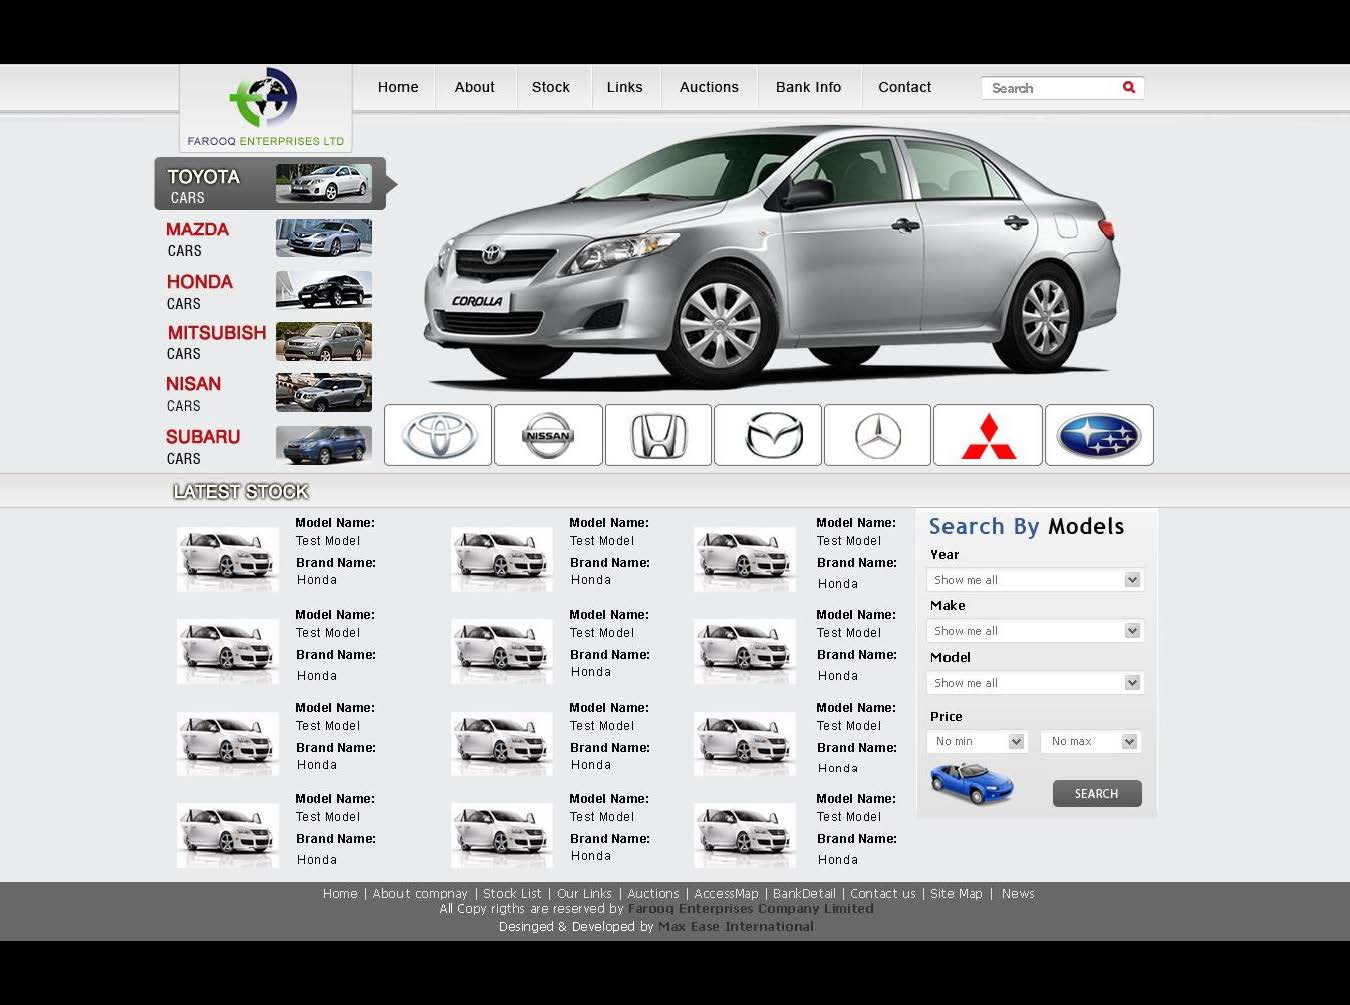
Task: Click the red search magnifier icon
Action: [x=1129, y=88]
